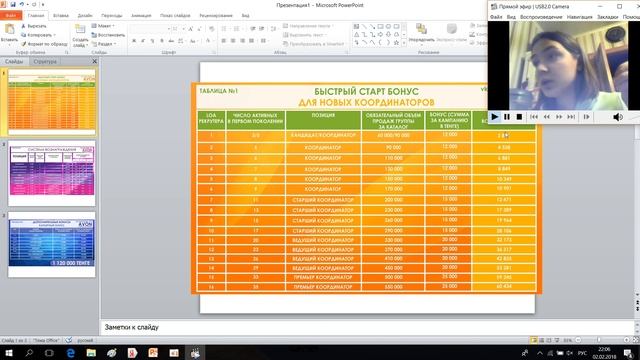640x360 pixels.
Task: Open the Windows Start menu
Action: coord(8,353)
